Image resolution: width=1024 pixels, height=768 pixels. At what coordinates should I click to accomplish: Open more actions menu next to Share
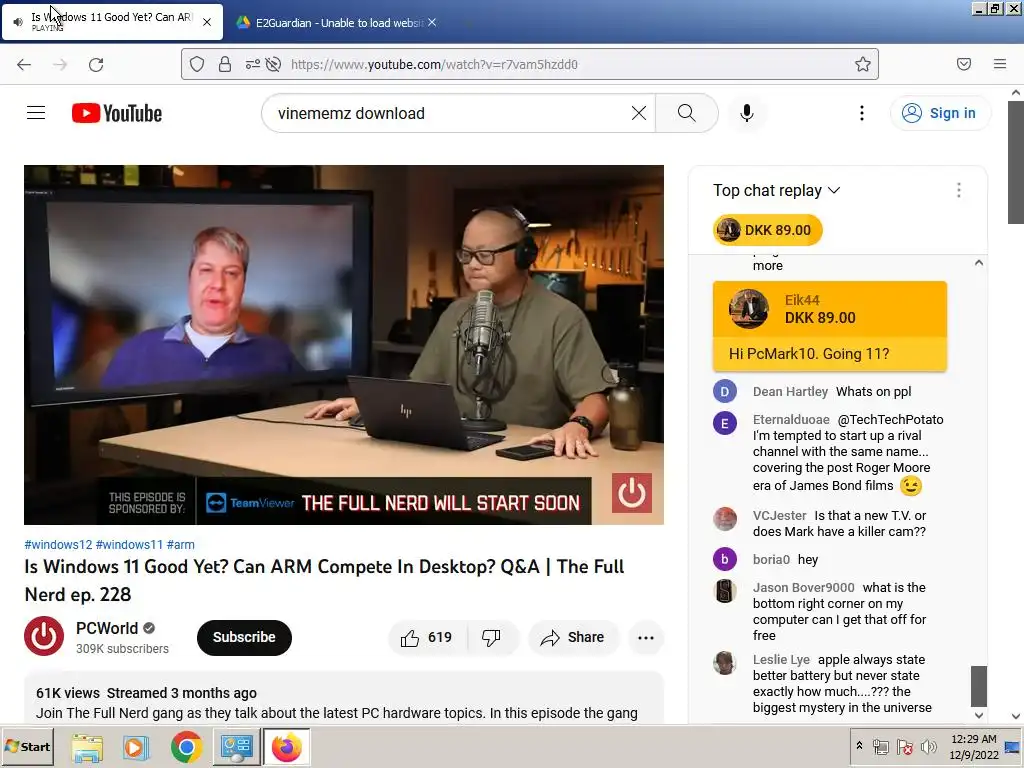pyautogui.click(x=645, y=637)
